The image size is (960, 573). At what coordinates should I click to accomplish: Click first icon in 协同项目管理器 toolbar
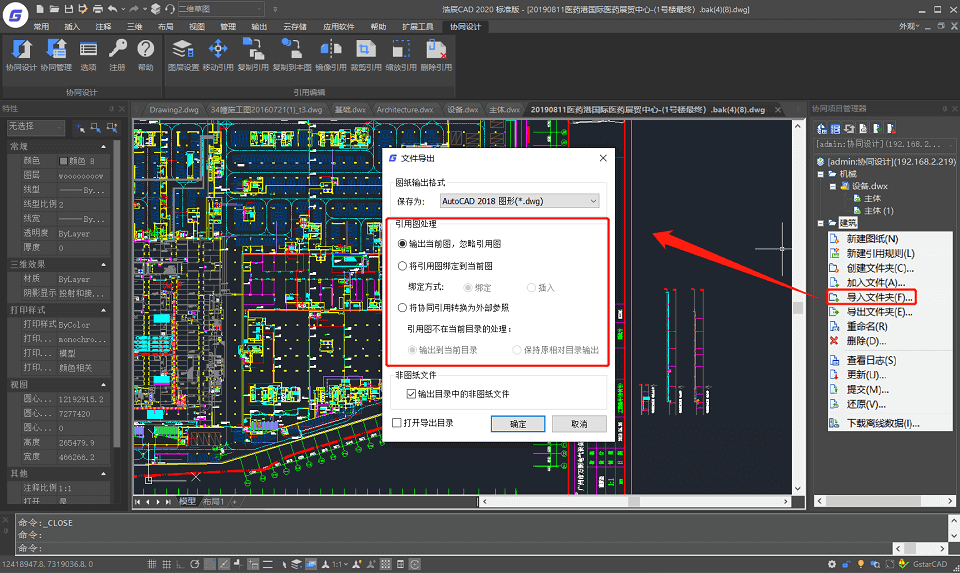tap(822, 129)
